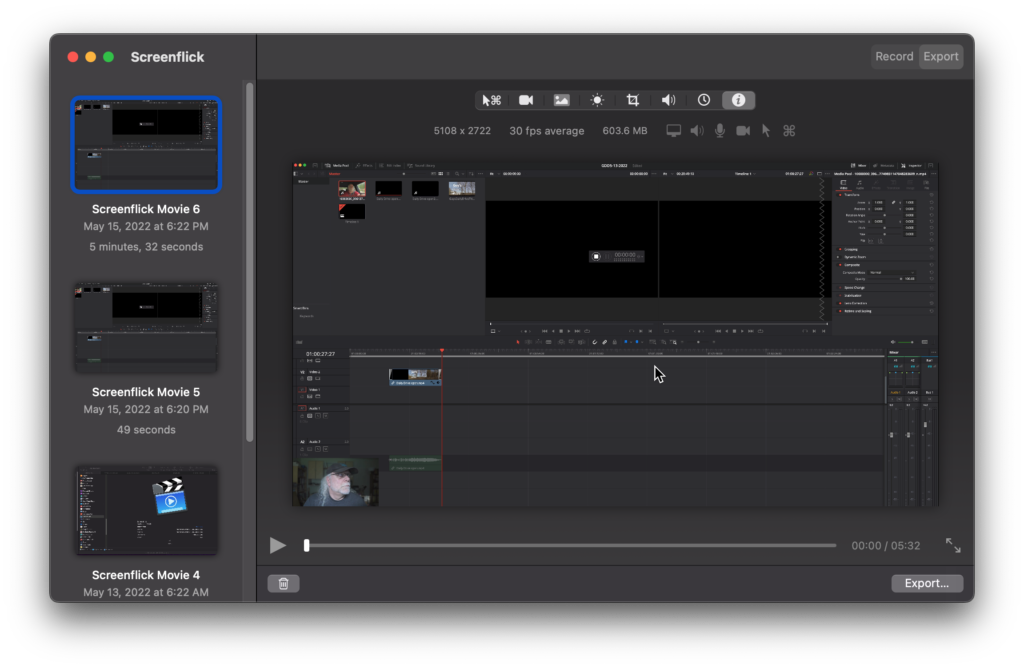This screenshot has height=668, width=1024.
Task: Switch to the Export tab
Action: 940,57
